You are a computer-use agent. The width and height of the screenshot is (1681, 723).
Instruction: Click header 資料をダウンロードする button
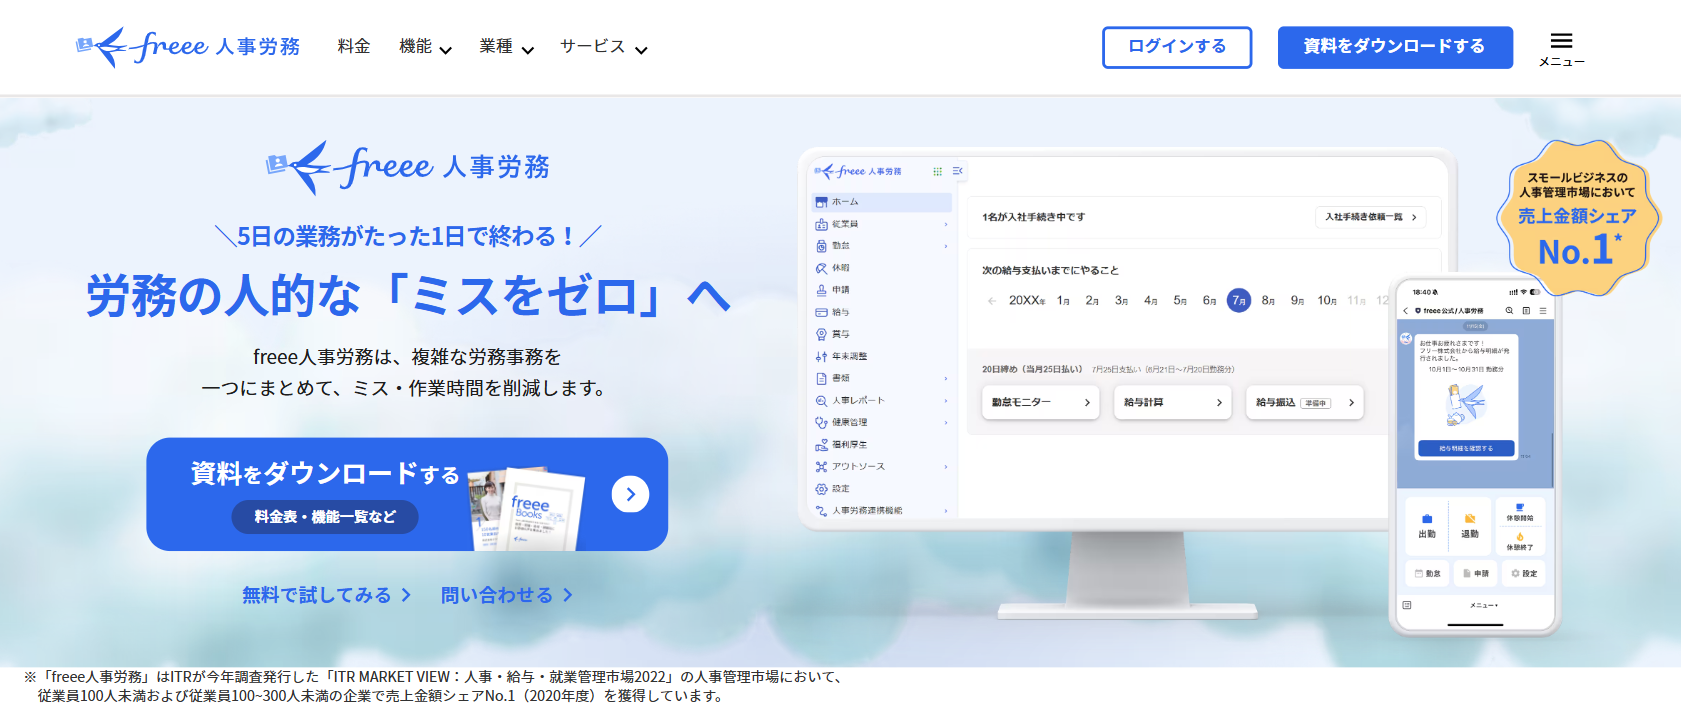pyautogui.click(x=1394, y=47)
